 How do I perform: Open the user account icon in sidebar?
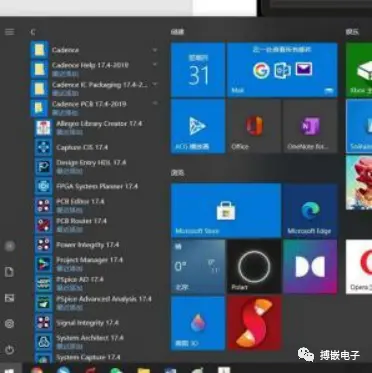click(x=10, y=246)
